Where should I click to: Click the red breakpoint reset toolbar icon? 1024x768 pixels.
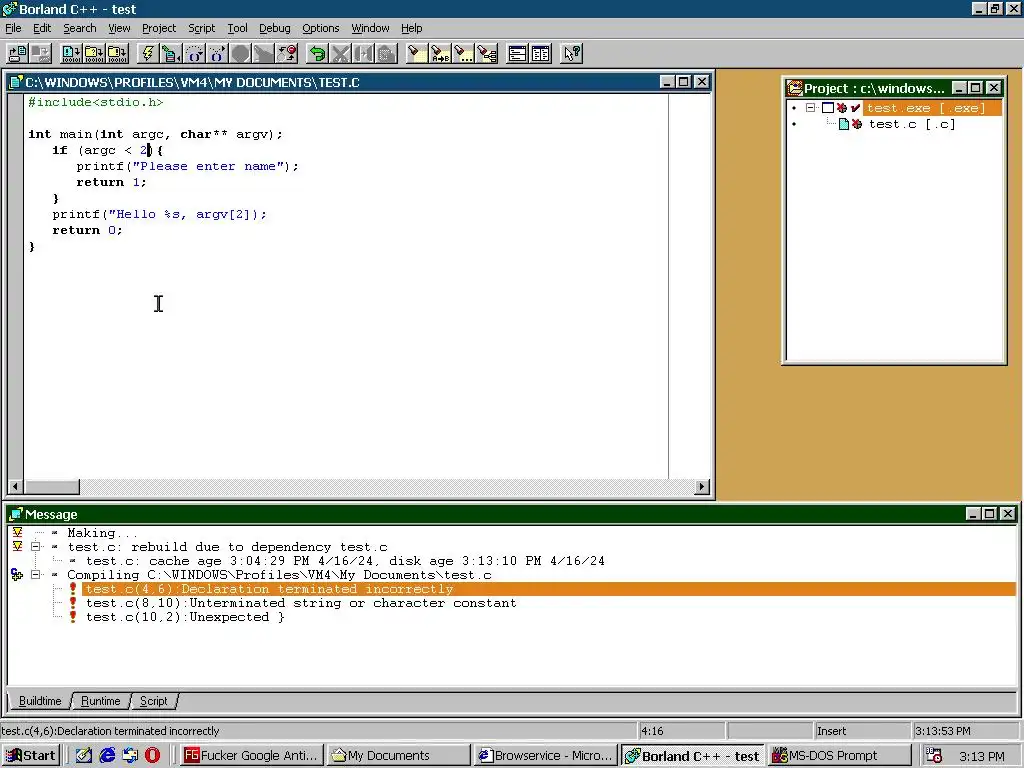point(287,54)
